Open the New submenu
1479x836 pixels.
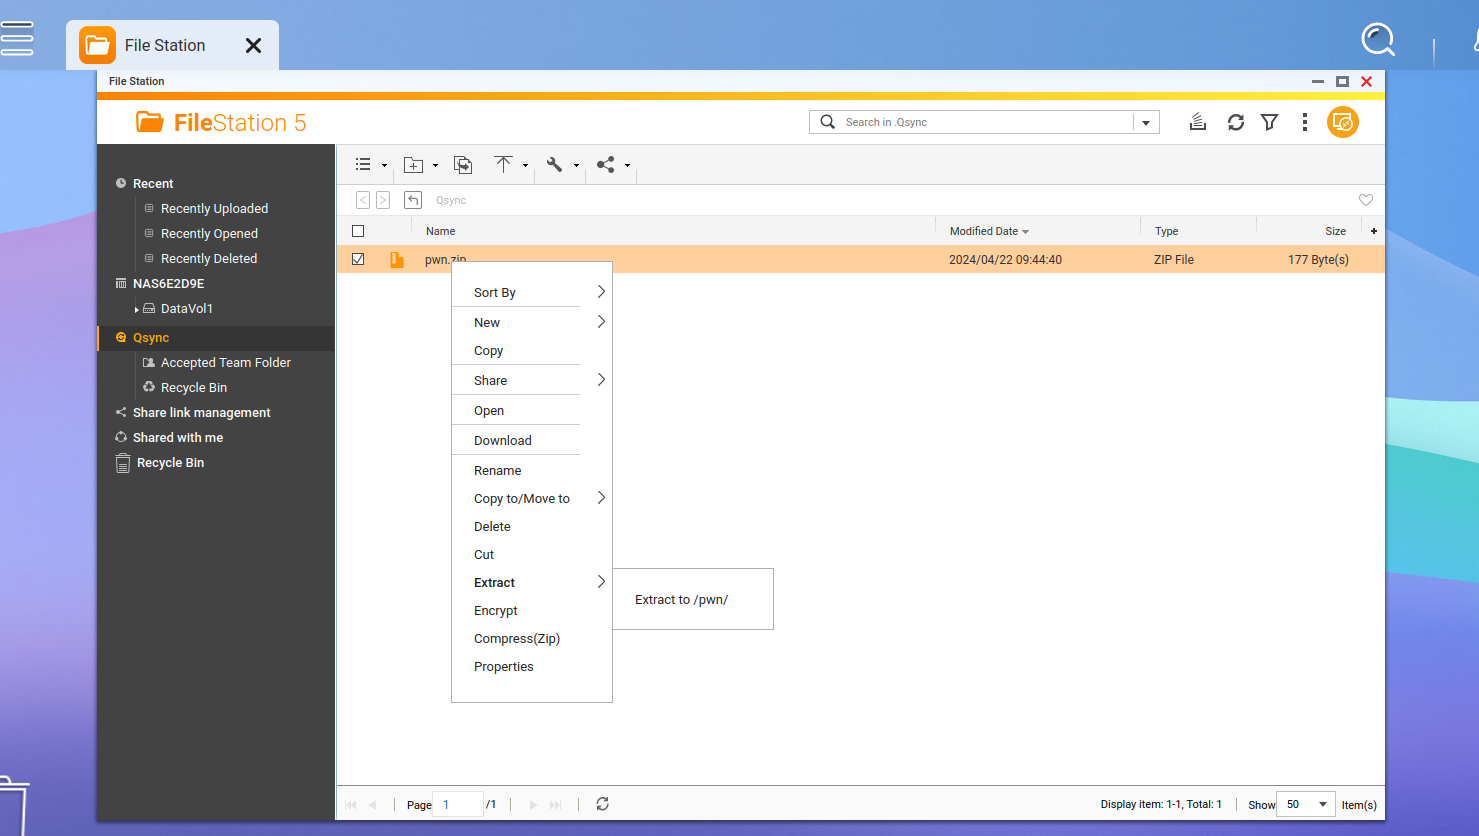click(x=532, y=322)
